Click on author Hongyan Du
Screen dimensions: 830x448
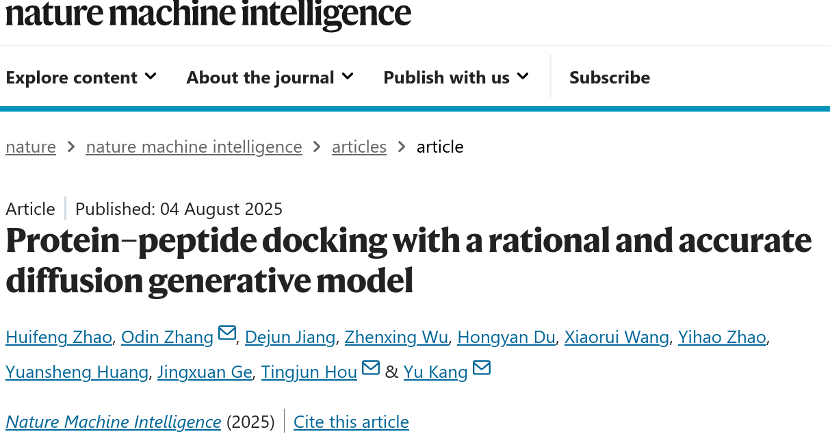pos(506,337)
